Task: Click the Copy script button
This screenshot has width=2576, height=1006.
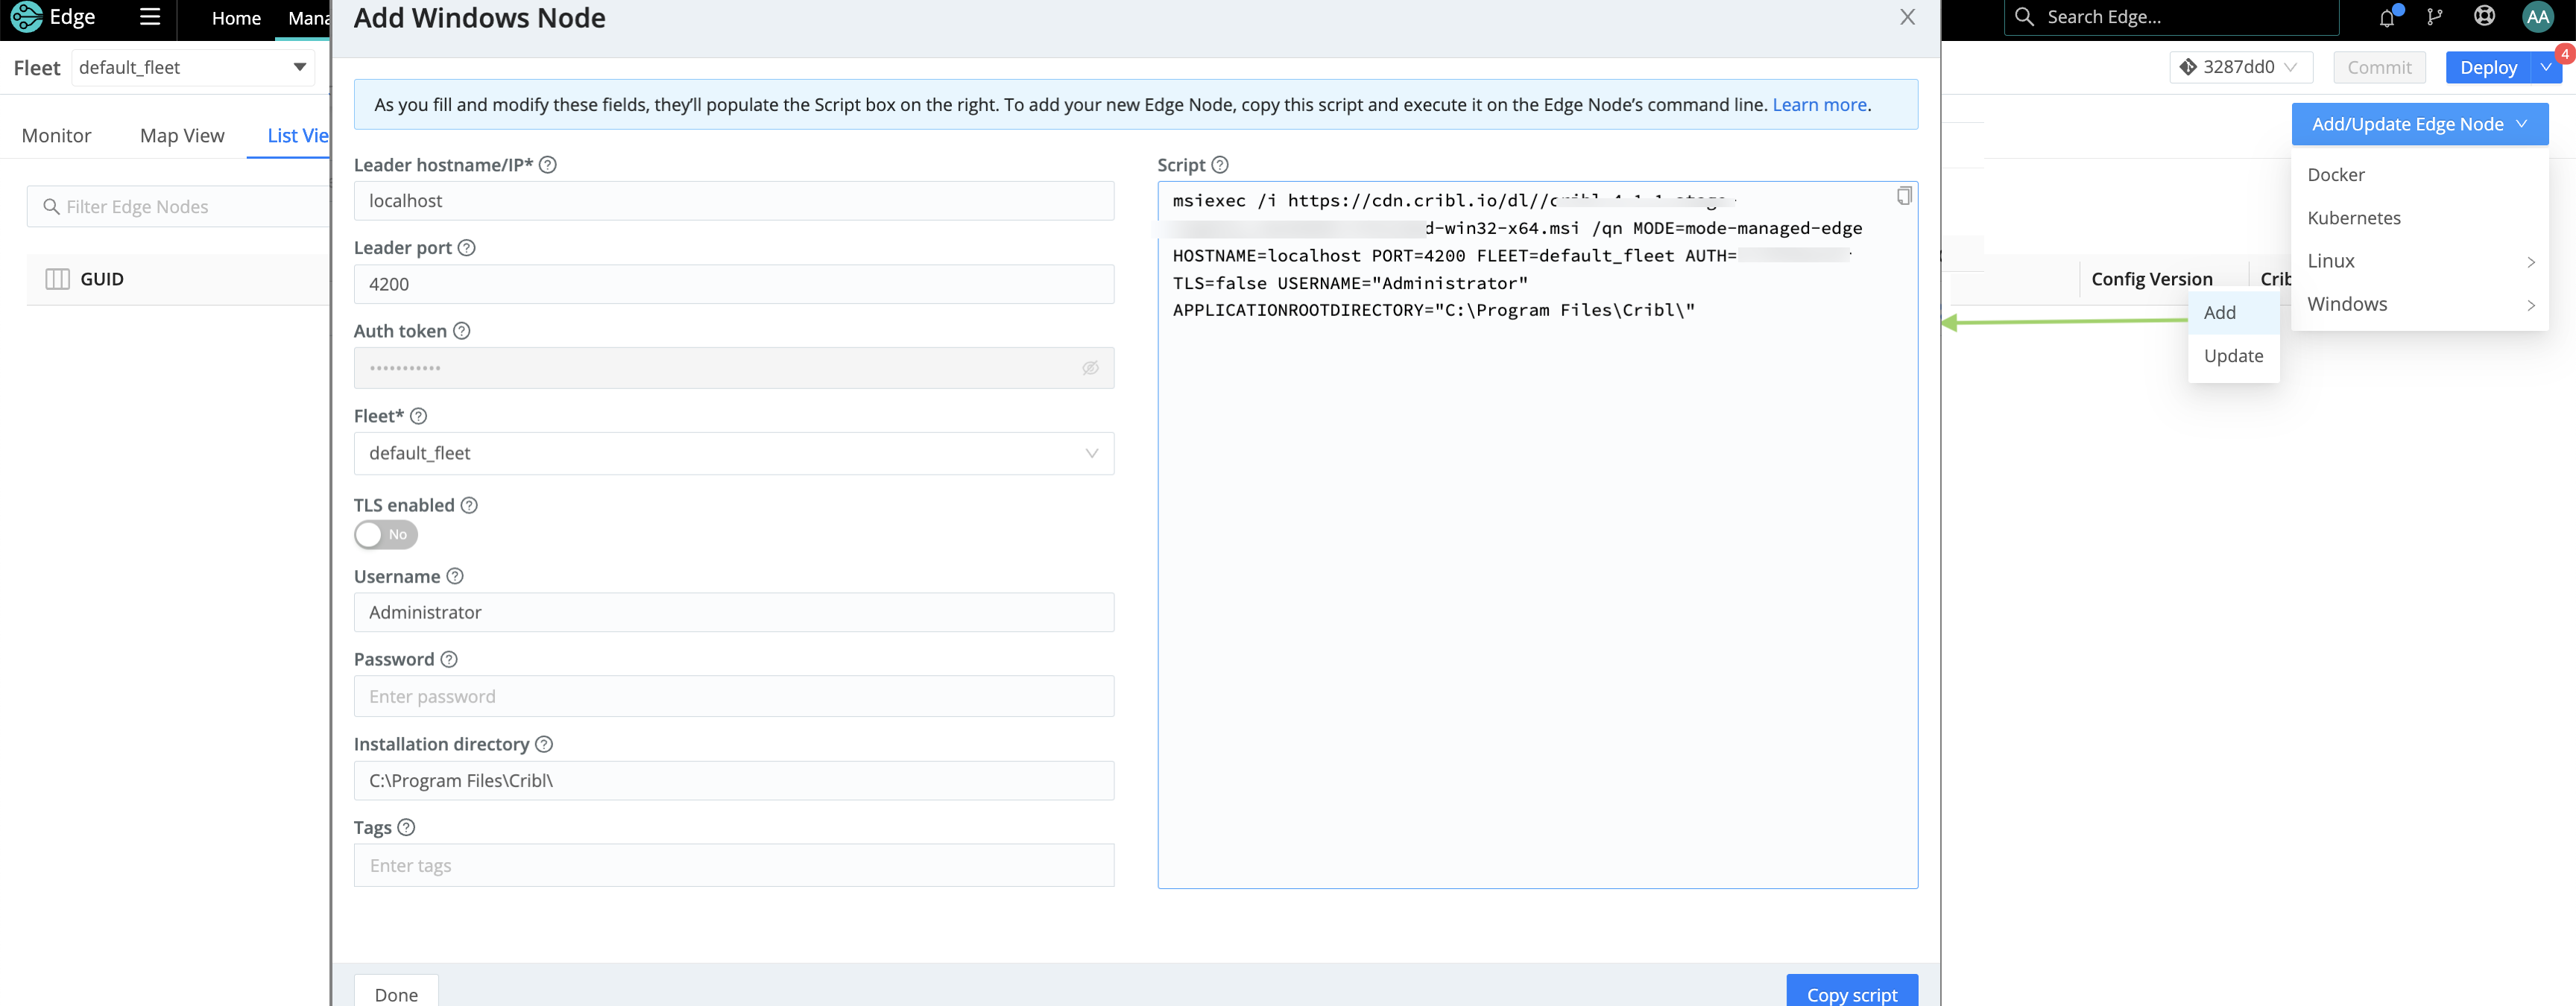Action: tap(1851, 993)
